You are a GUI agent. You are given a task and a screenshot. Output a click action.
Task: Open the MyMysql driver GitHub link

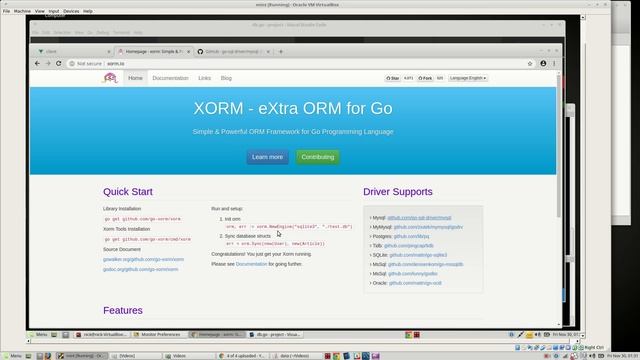tap(428, 227)
